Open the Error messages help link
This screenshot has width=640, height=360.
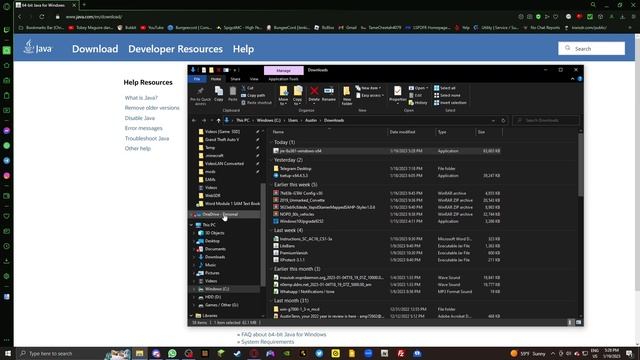(x=144, y=128)
